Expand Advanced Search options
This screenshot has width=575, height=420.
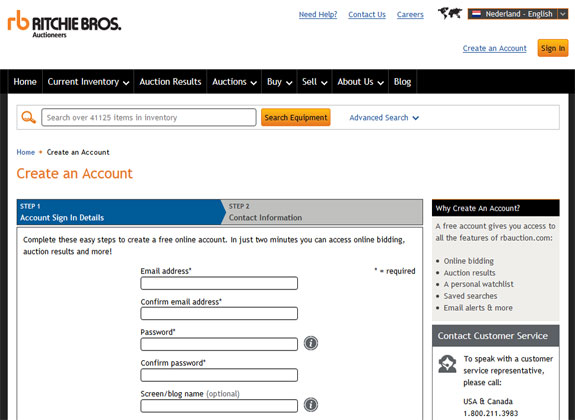click(384, 118)
